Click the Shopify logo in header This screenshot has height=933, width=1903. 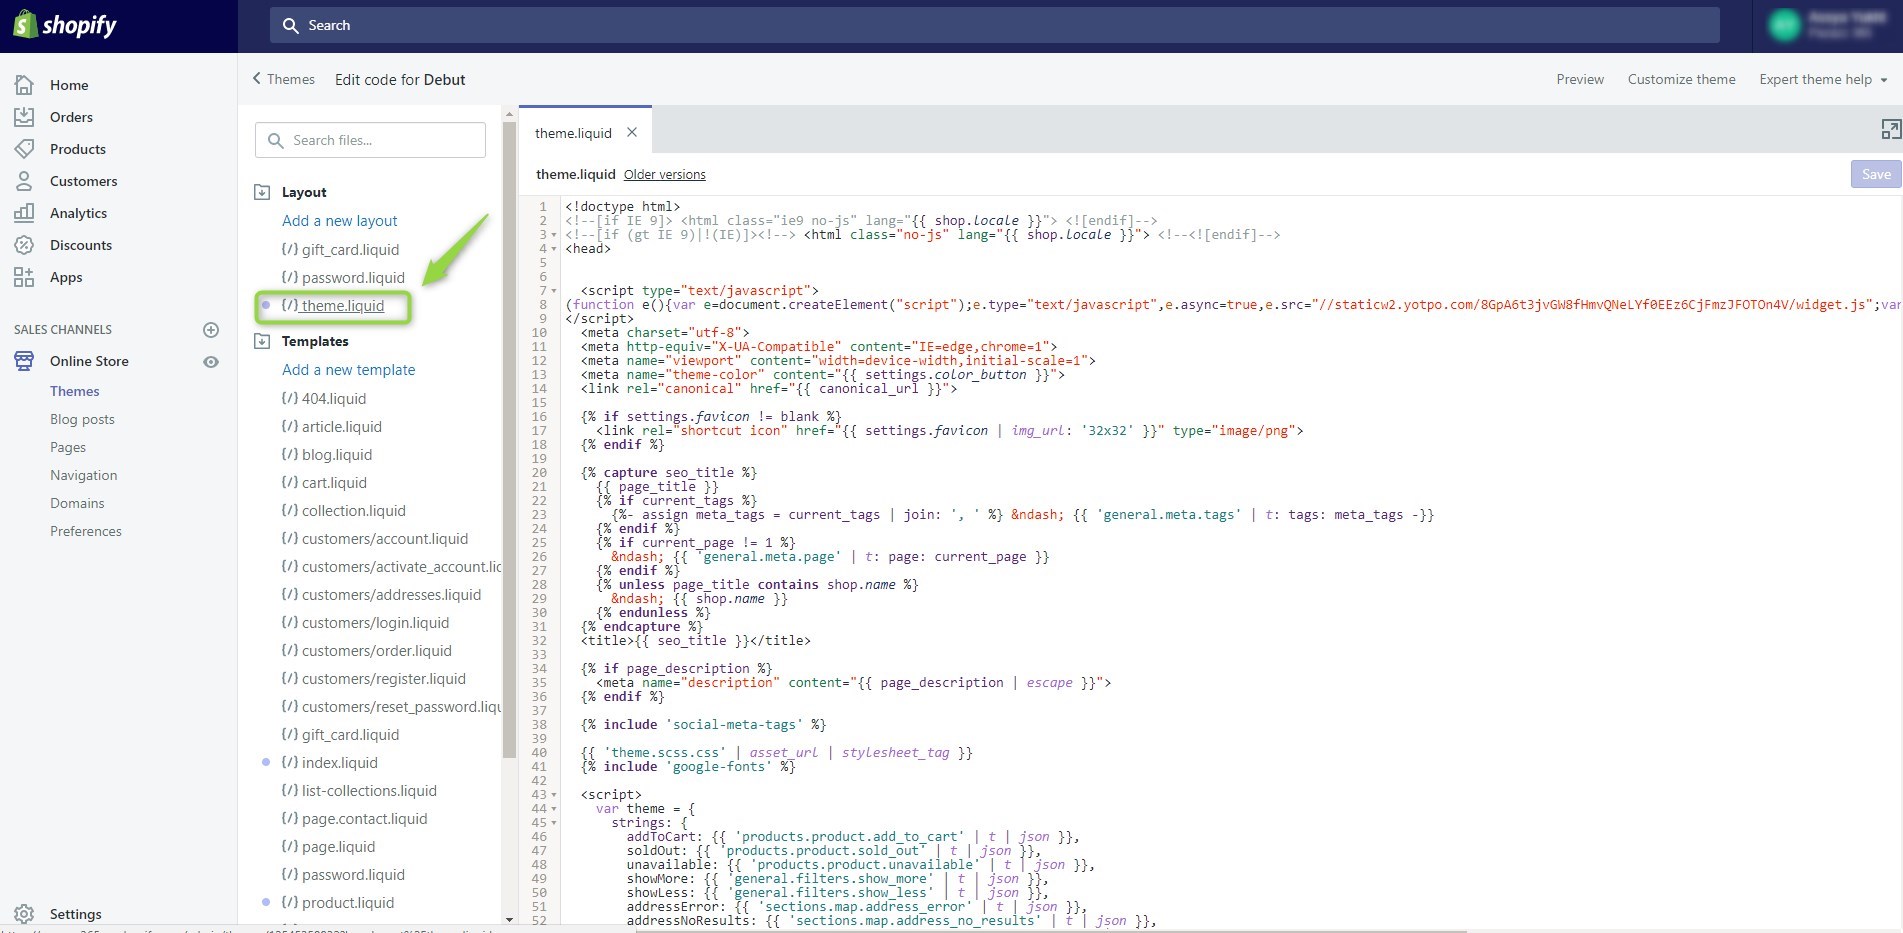66,25
